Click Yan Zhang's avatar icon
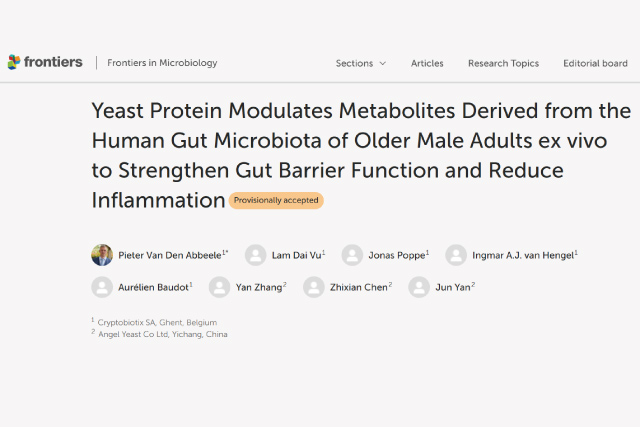640x427 pixels. tap(220, 288)
